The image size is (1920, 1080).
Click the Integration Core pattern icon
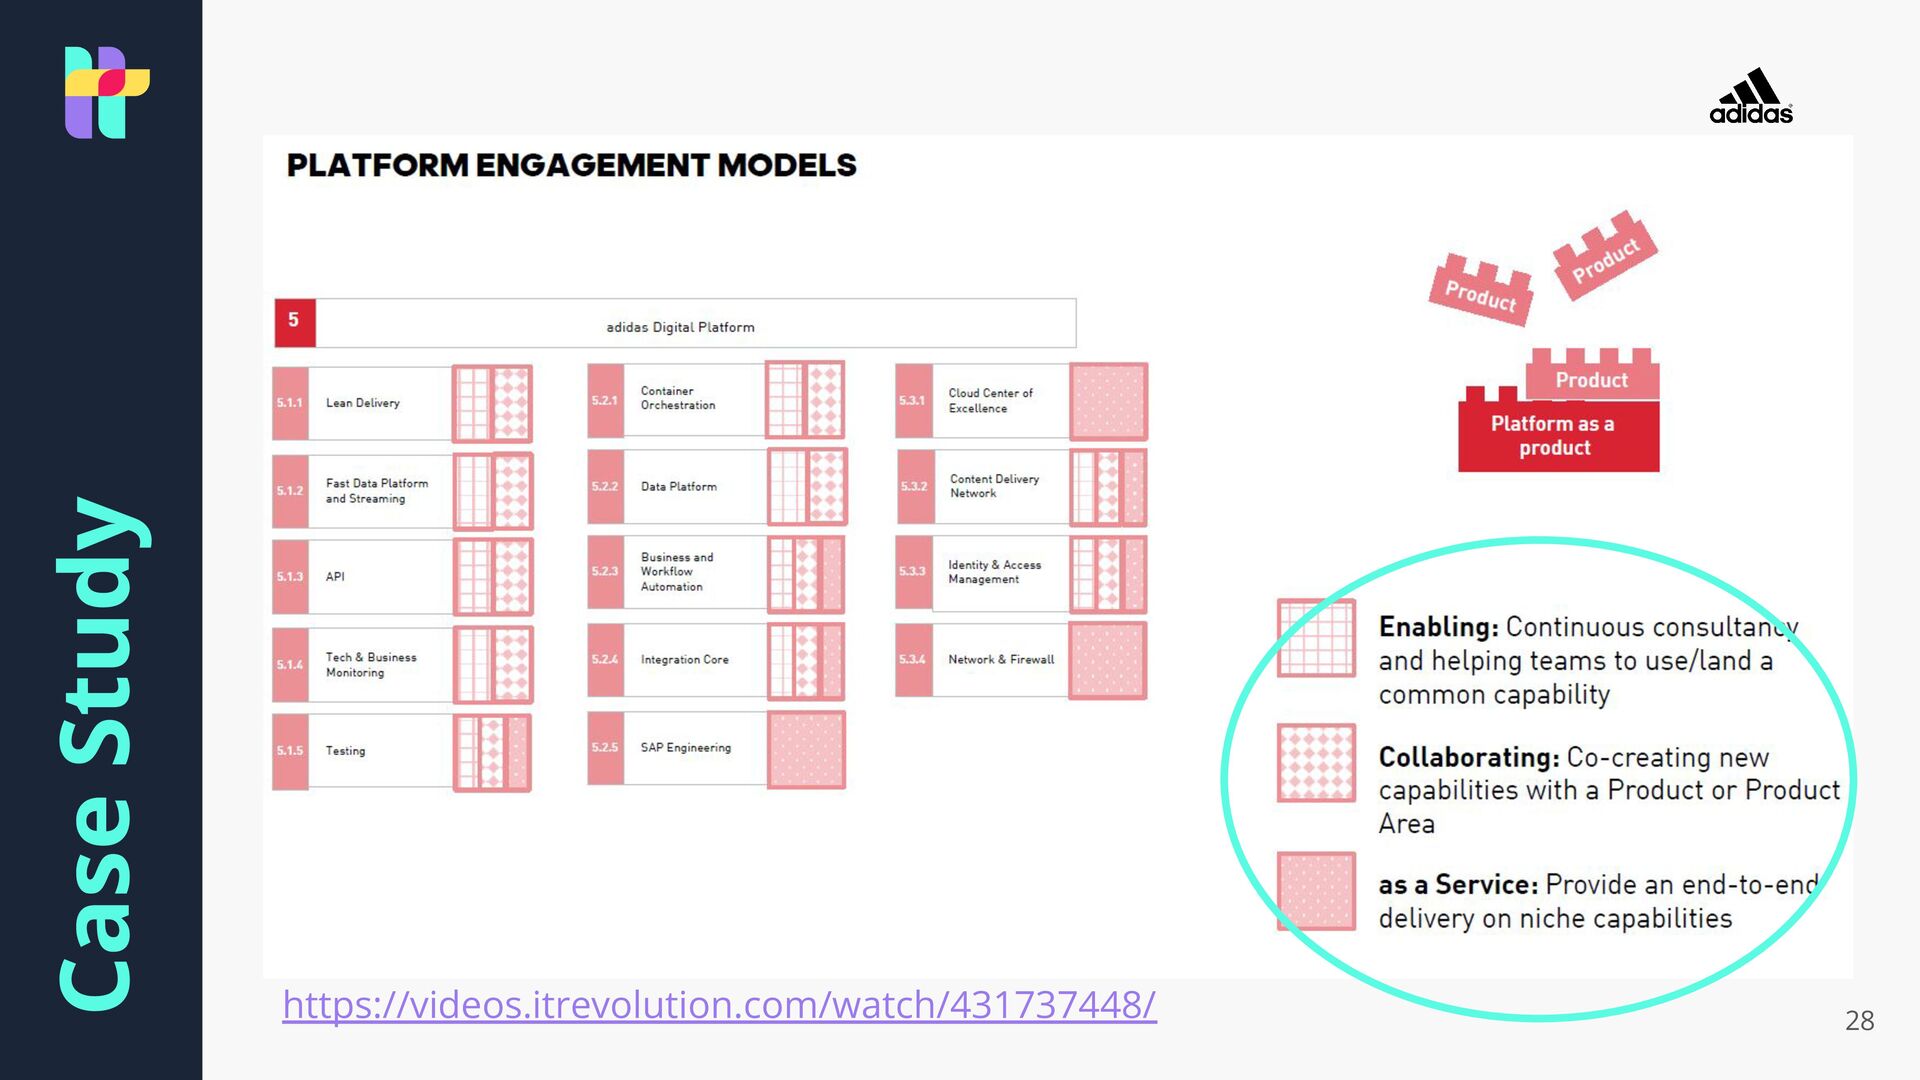806,662
